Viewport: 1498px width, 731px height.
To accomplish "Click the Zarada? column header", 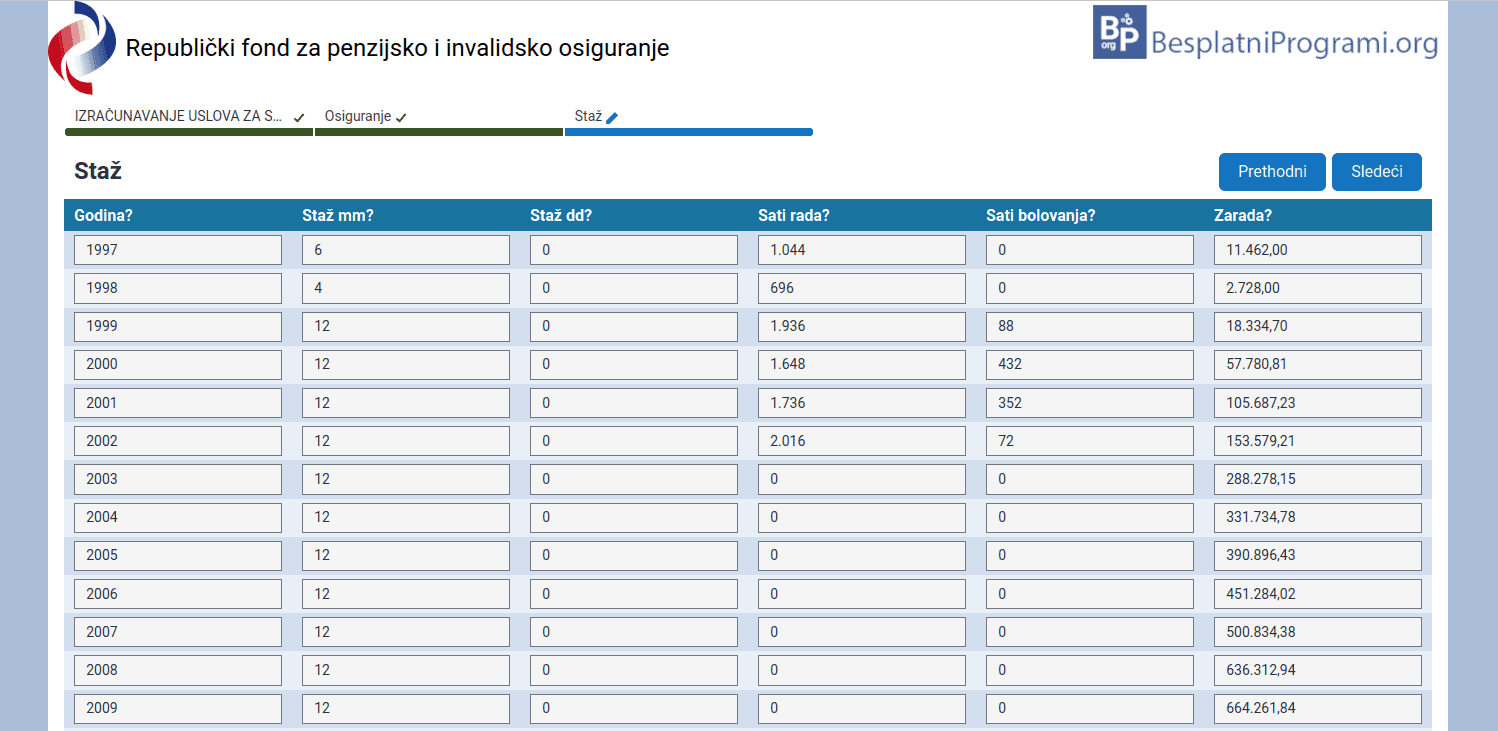I will click(1243, 215).
